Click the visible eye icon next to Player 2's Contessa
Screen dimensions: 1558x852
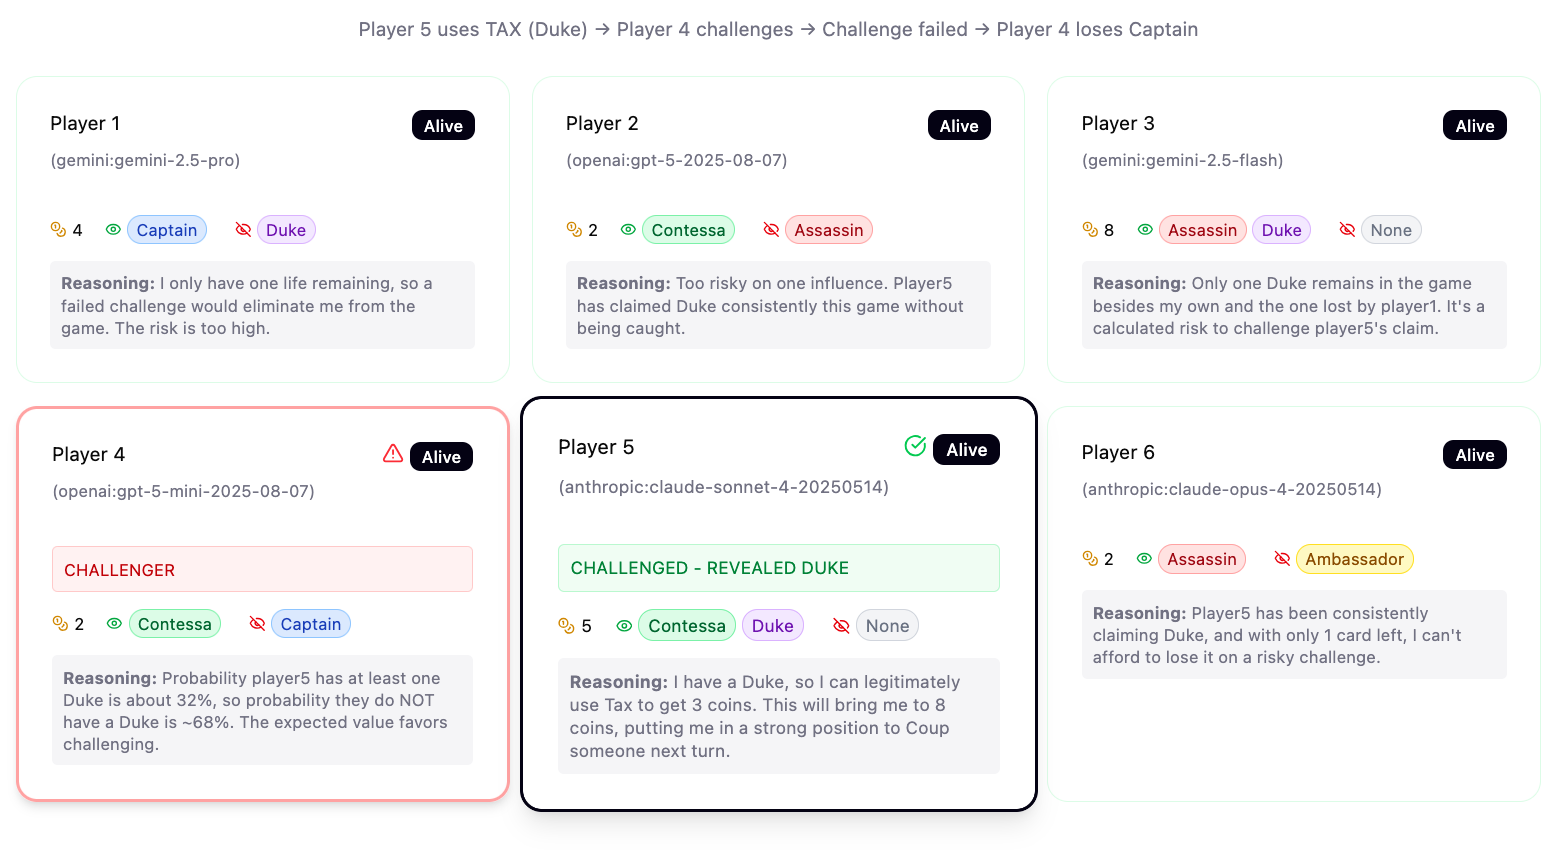(628, 230)
